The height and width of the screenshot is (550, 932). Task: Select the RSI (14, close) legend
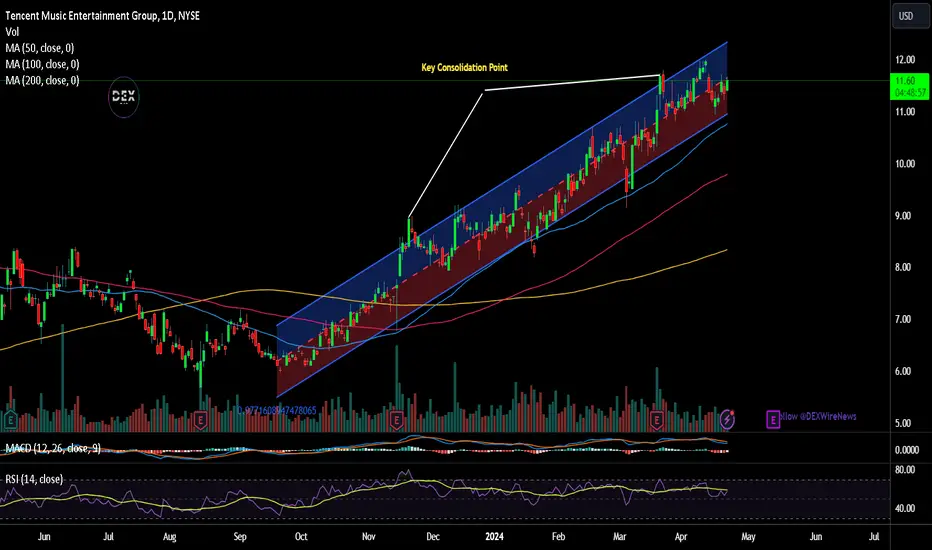(x=34, y=479)
